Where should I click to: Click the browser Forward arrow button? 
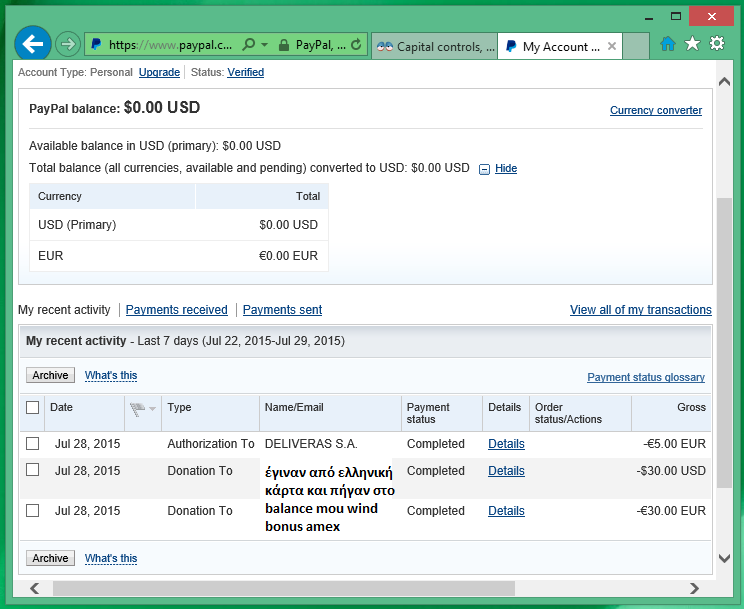[x=67, y=45]
